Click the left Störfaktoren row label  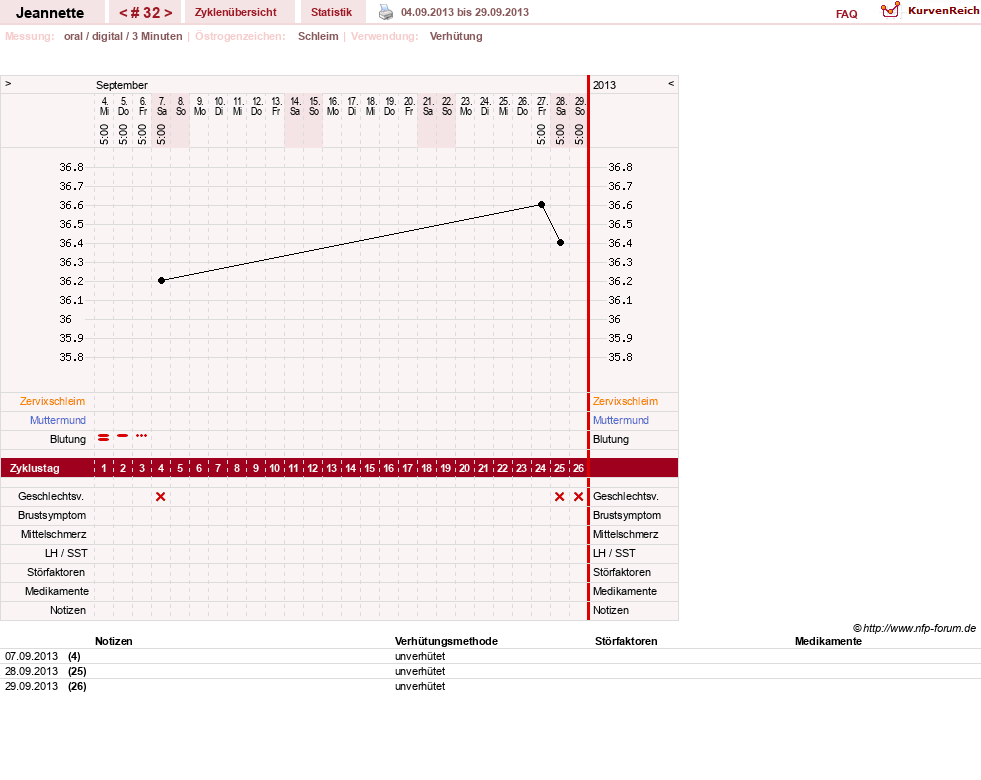pos(56,572)
